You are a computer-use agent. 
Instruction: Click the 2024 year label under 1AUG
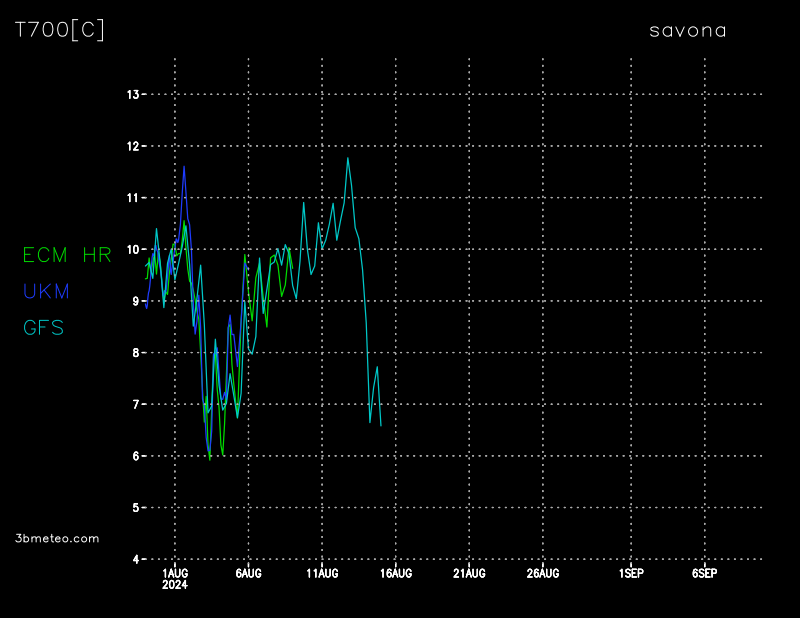[175, 584]
